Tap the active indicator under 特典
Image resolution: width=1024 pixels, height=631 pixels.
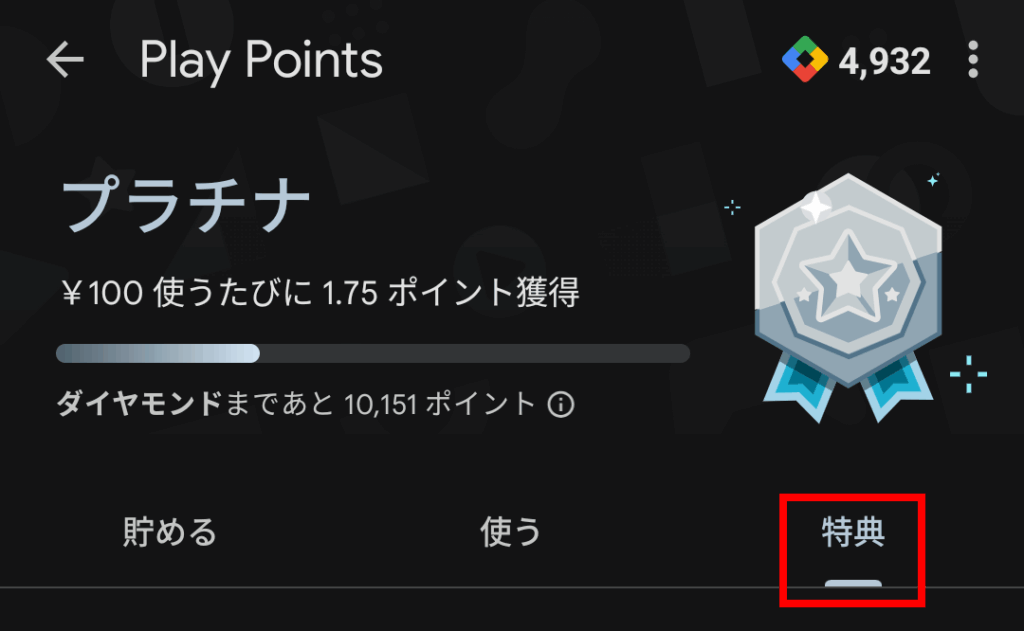click(853, 583)
